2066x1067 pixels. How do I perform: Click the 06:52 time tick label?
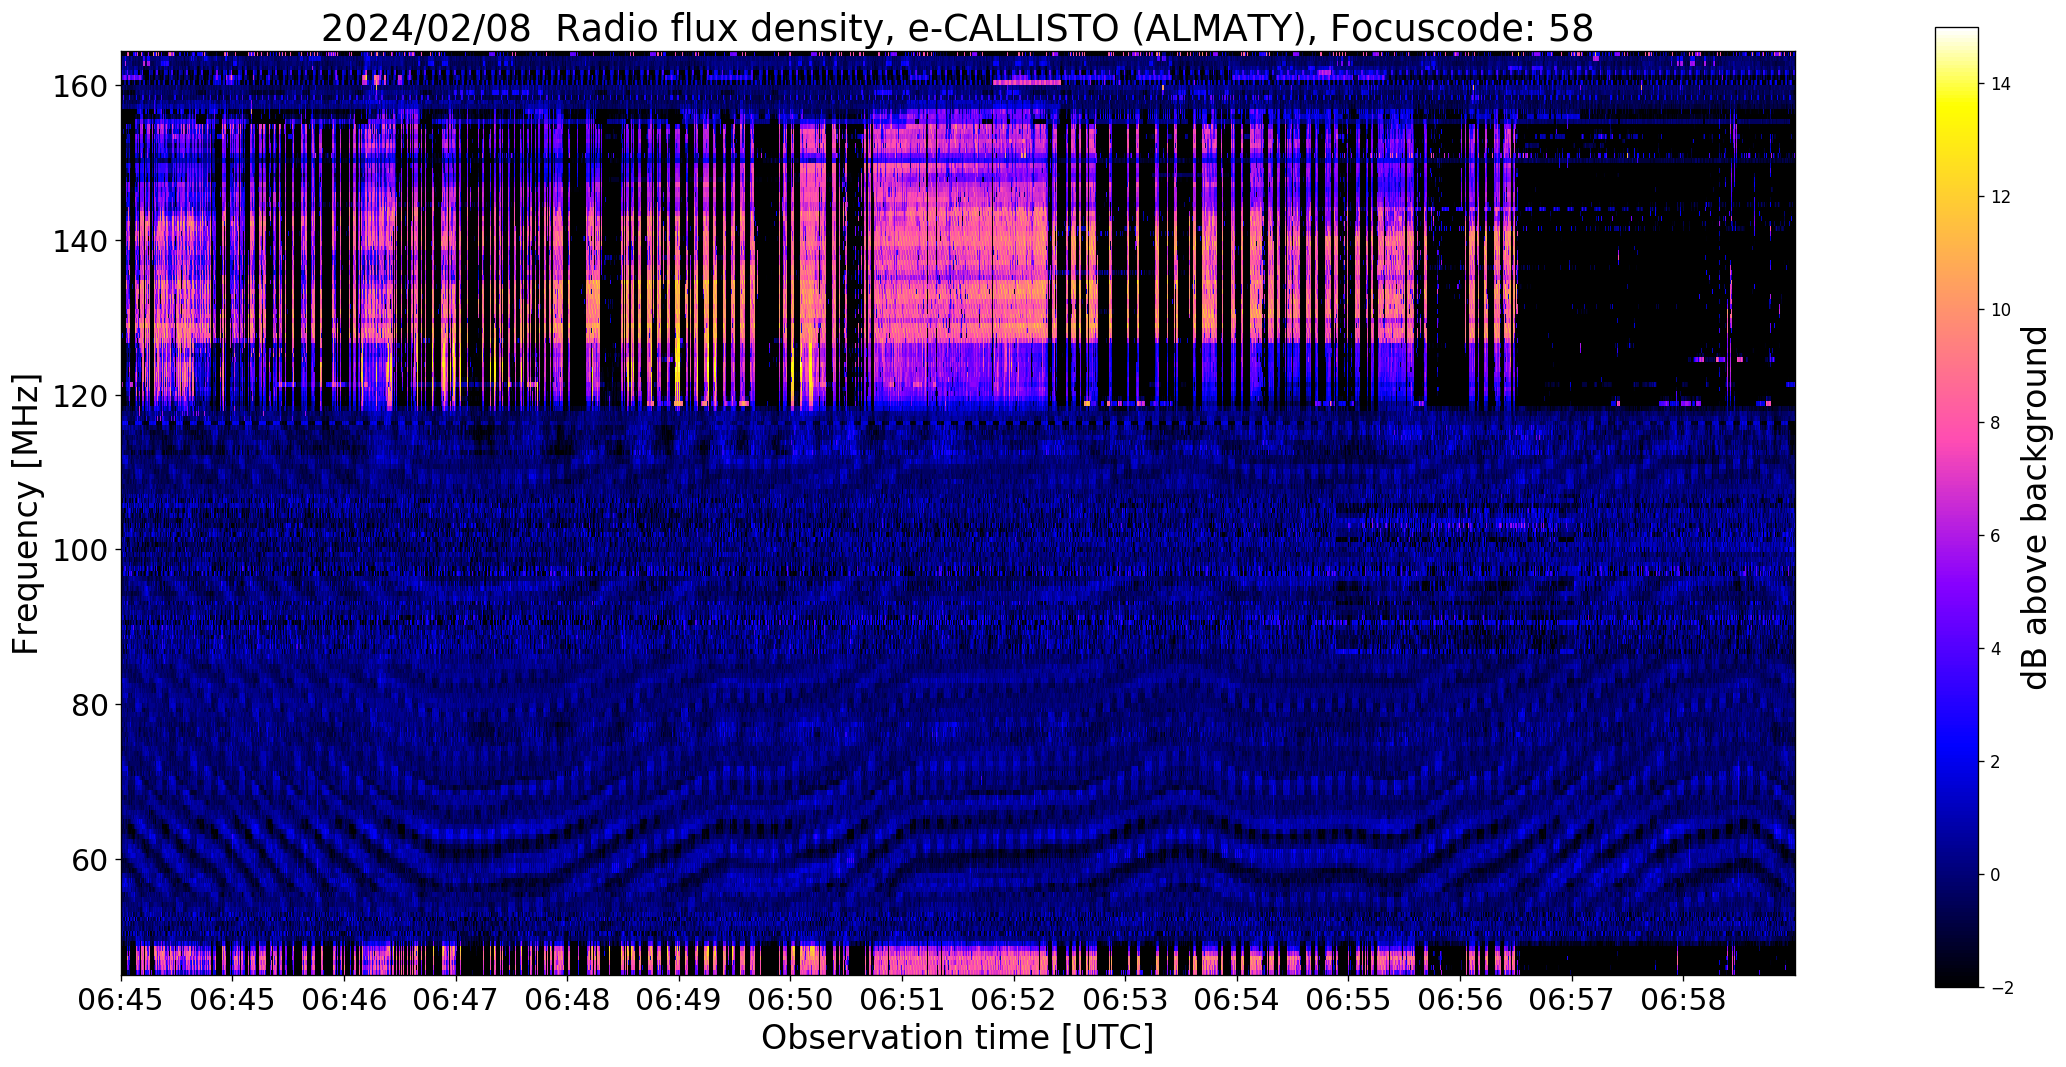point(1014,998)
